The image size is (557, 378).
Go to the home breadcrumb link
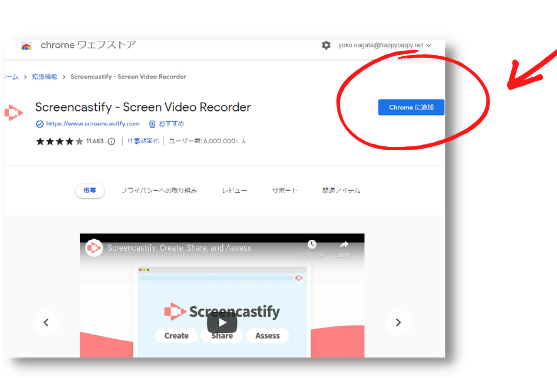point(11,77)
